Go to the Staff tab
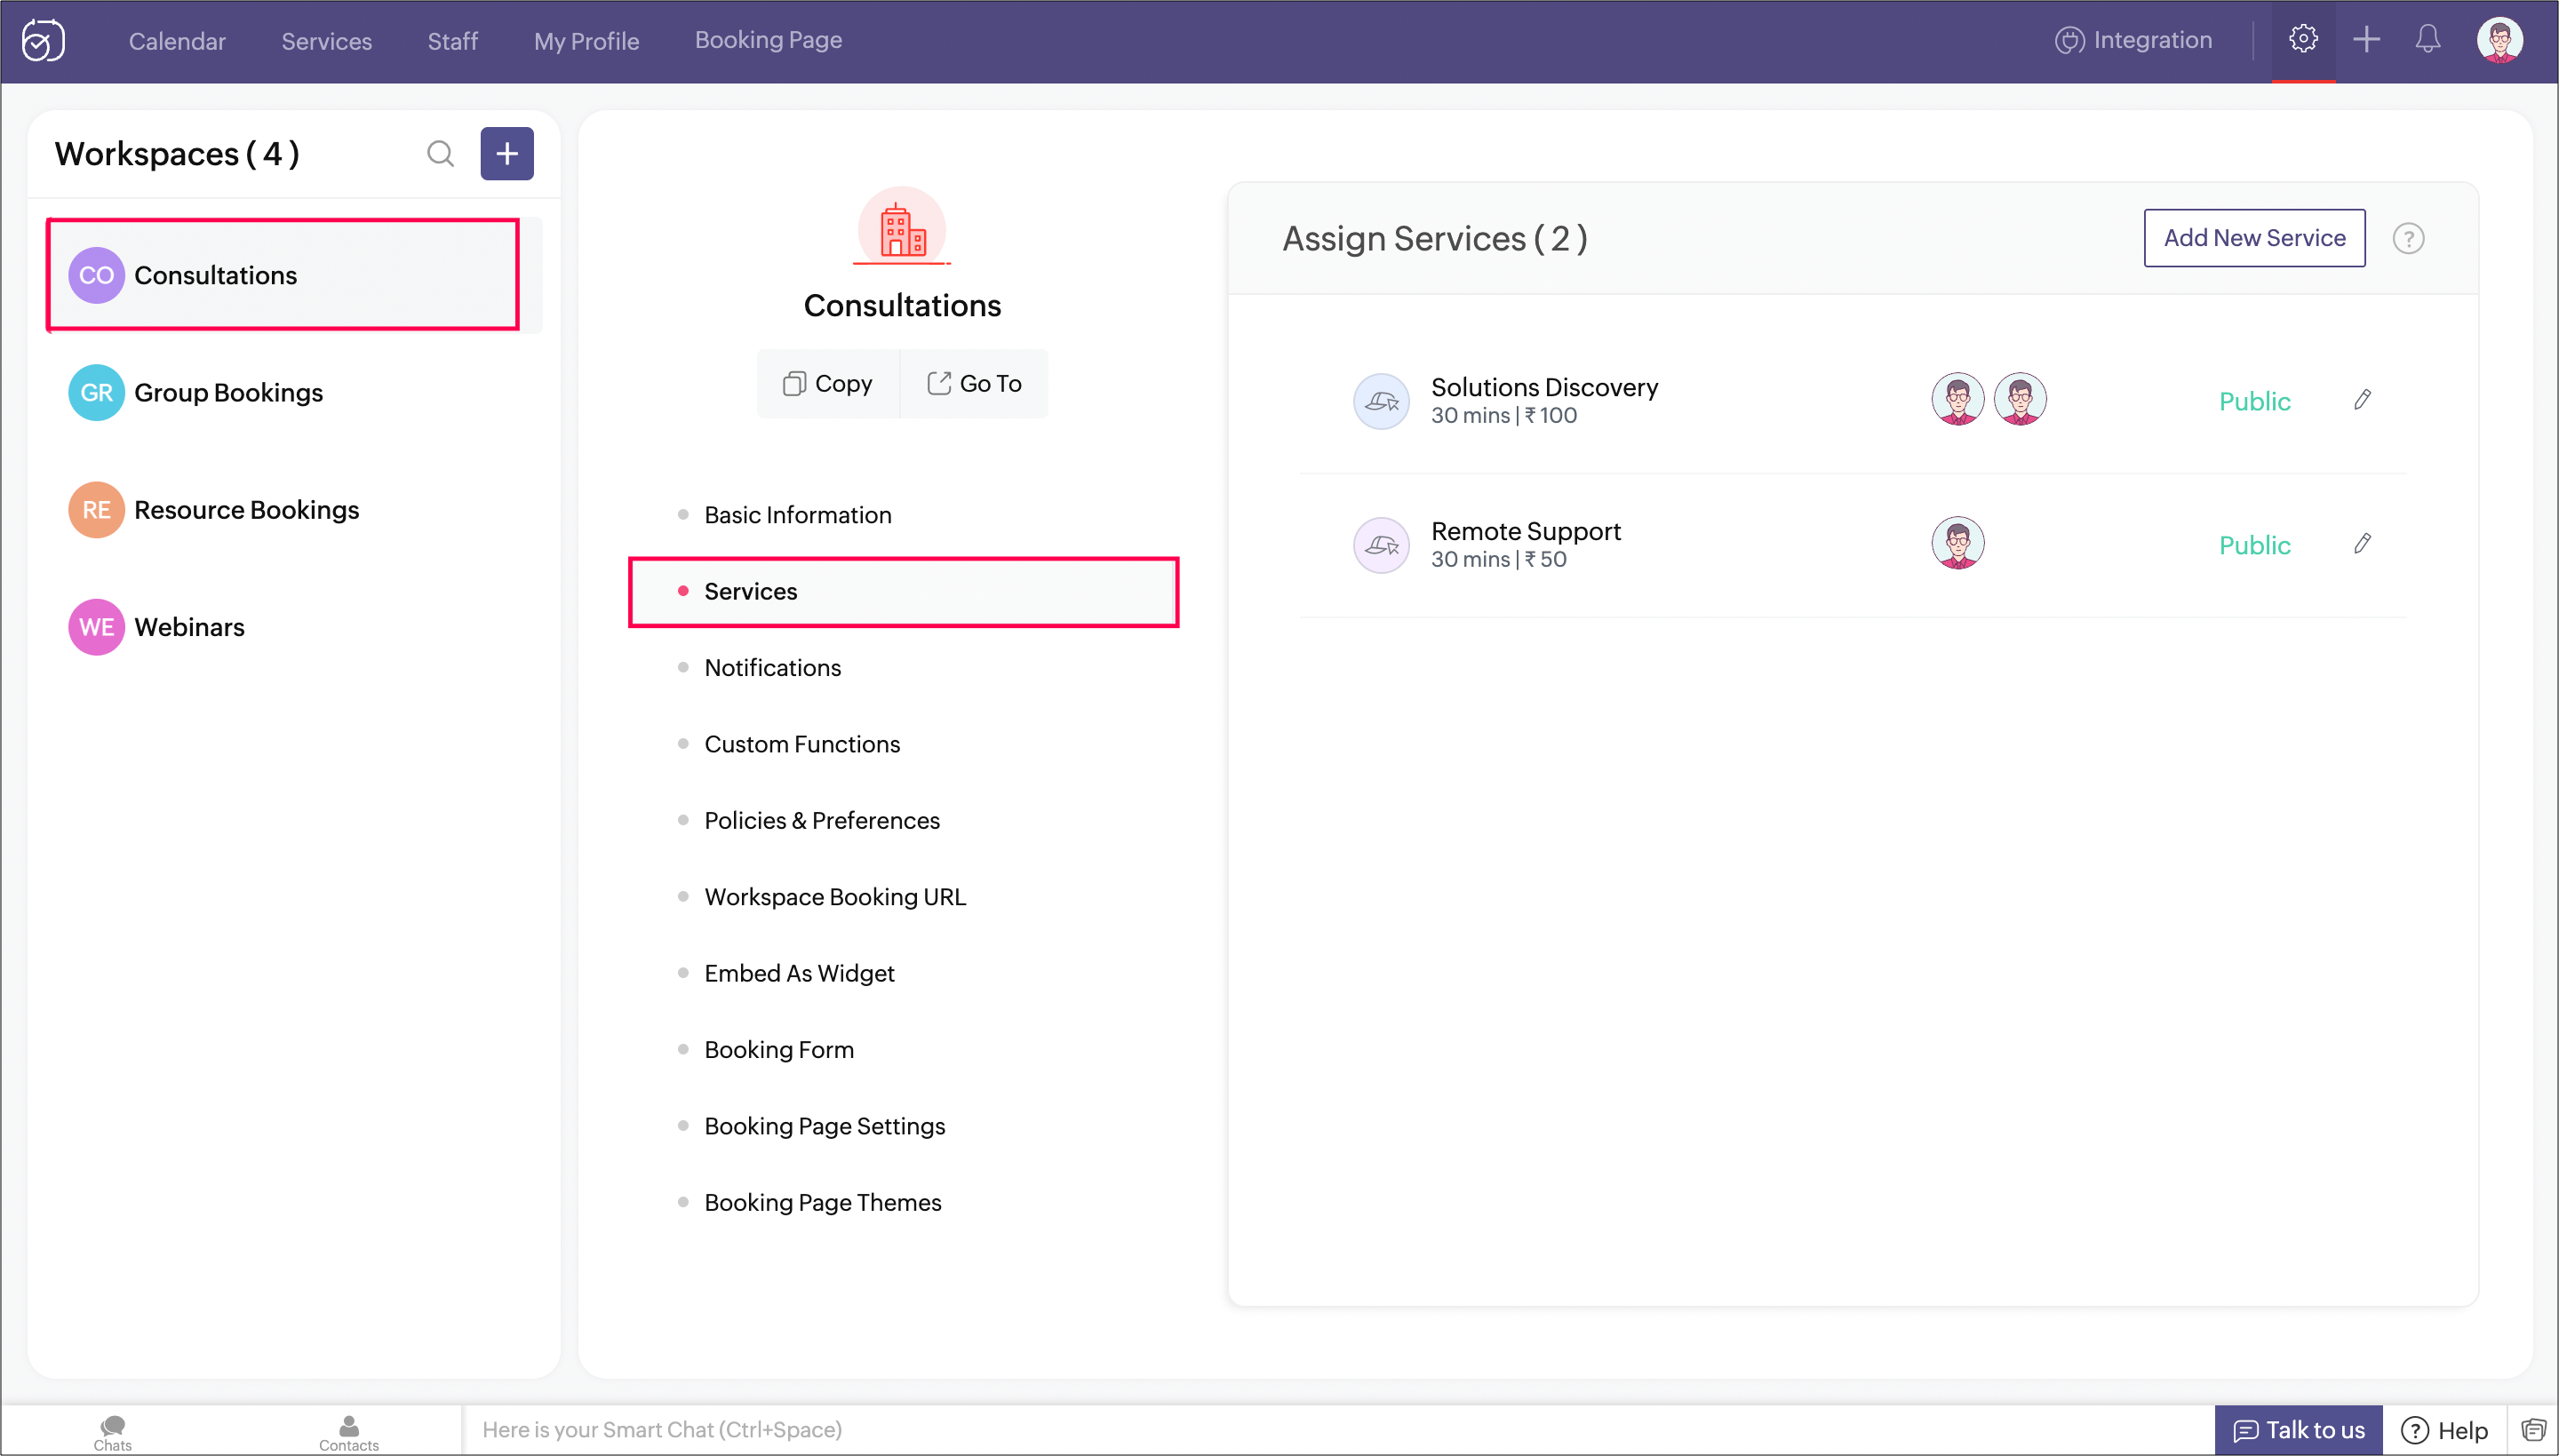2559x1456 pixels. click(x=453, y=41)
